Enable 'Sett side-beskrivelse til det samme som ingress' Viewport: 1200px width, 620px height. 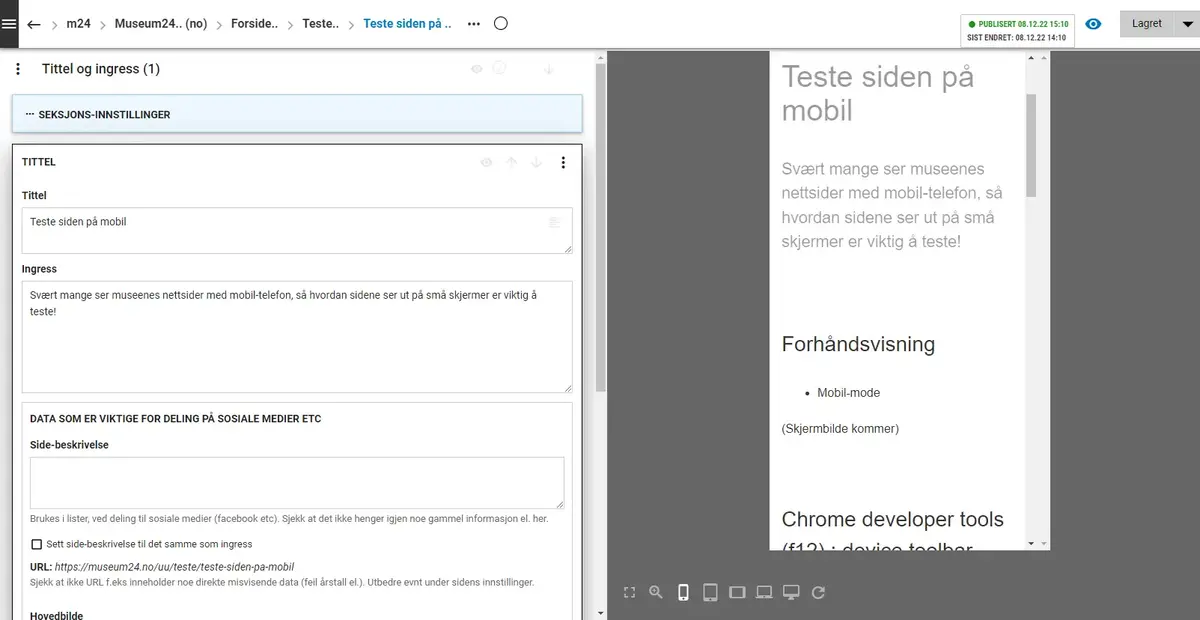tap(37, 544)
